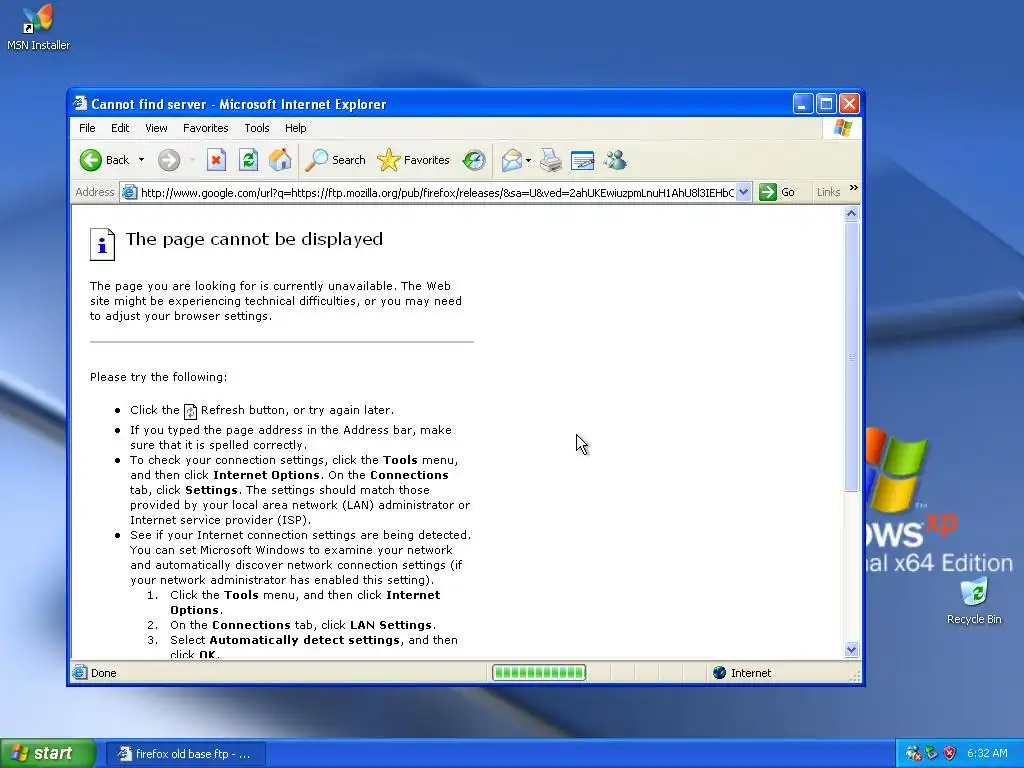Image resolution: width=1024 pixels, height=768 pixels.
Task: Click the vertical scrollbar thumb
Action: pos(851,356)
